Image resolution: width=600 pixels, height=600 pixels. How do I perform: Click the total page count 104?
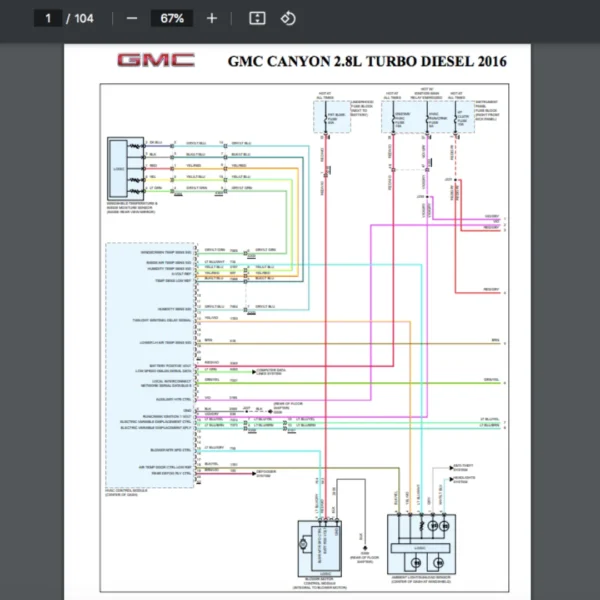[x=84, y=18]
